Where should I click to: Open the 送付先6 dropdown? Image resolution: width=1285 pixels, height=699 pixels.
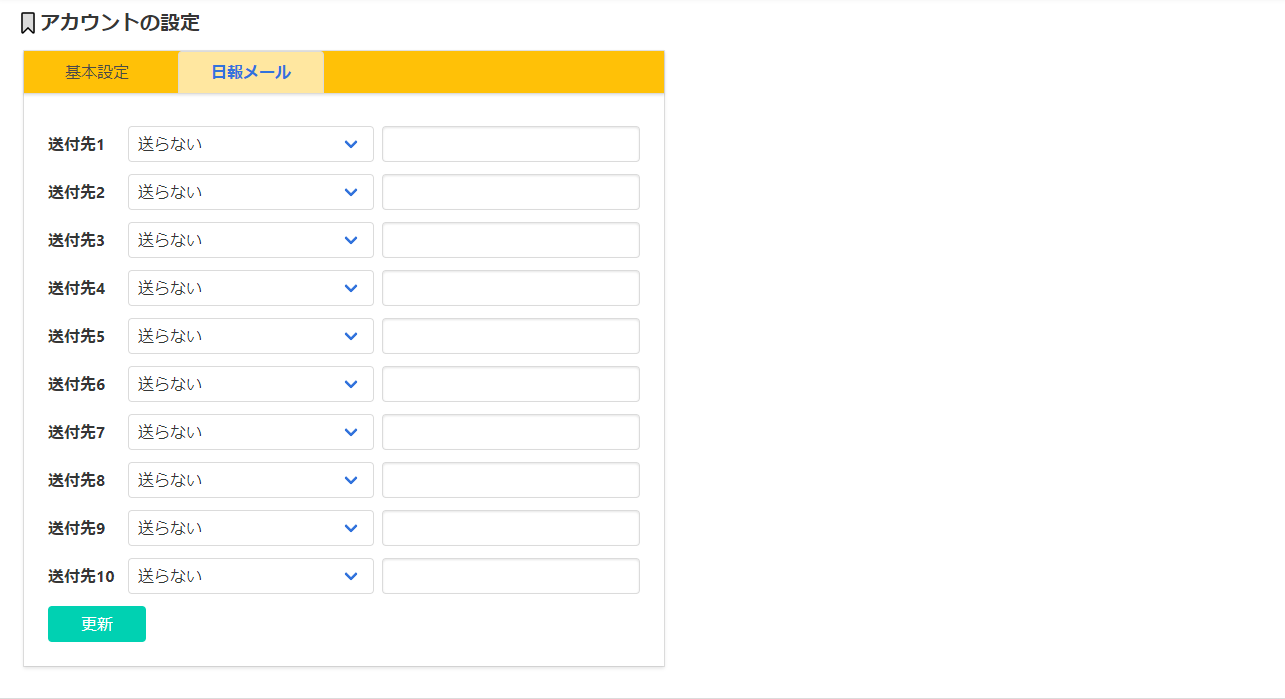[x=251, y=384]
